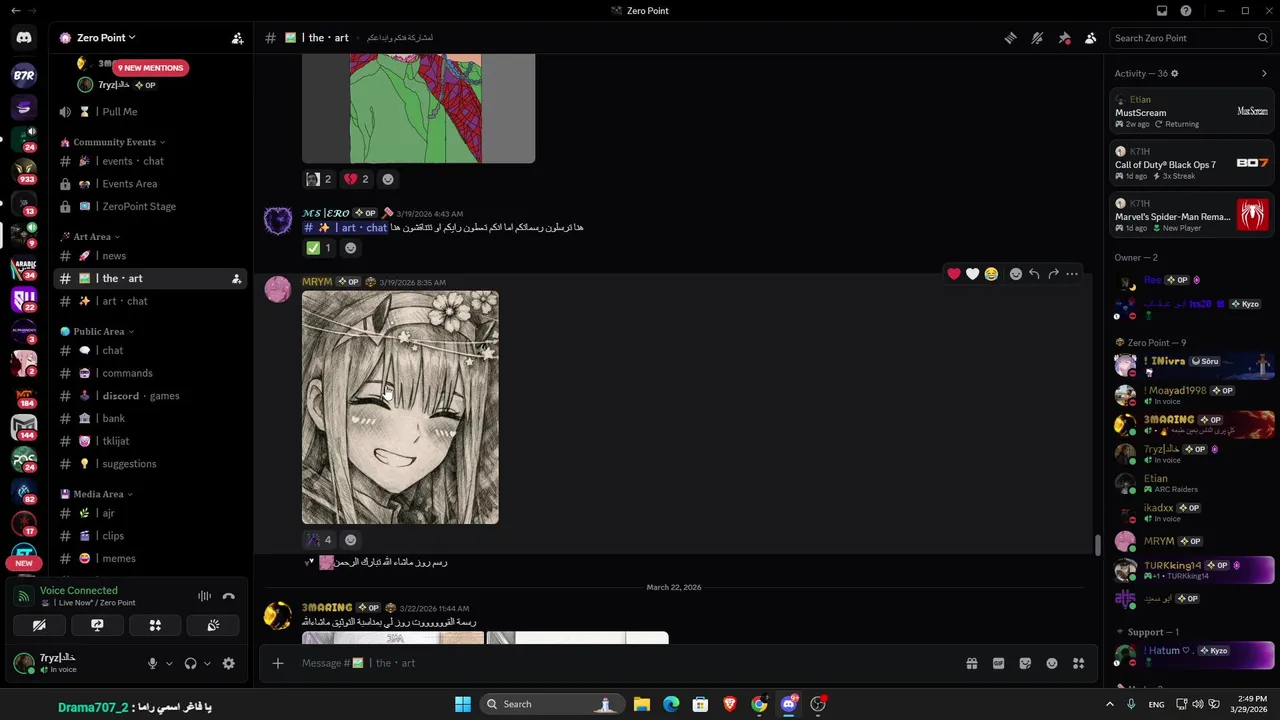Open soundboard in voice panel
The width and height of the screenshot is (1280, 720).
[x=213, y=625]
